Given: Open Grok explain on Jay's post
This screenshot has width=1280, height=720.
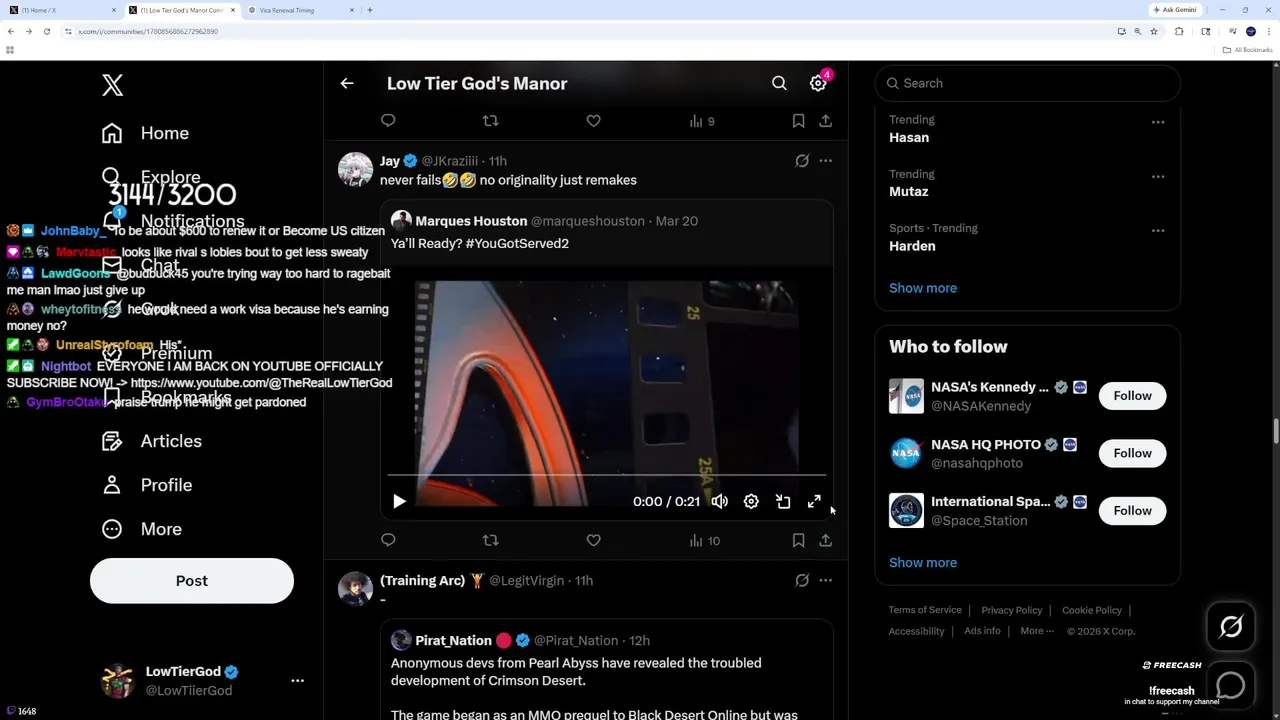Looking at the screenshot, I should 802,161.
